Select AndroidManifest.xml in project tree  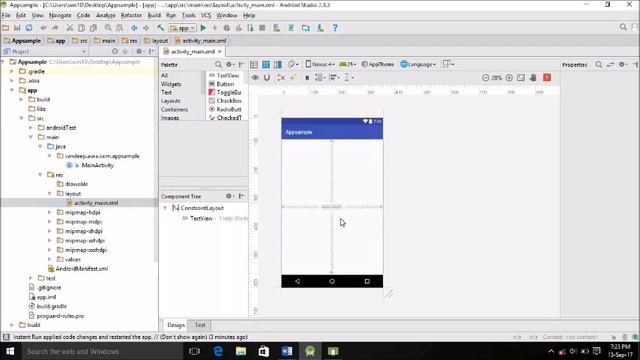click(82, 269)
